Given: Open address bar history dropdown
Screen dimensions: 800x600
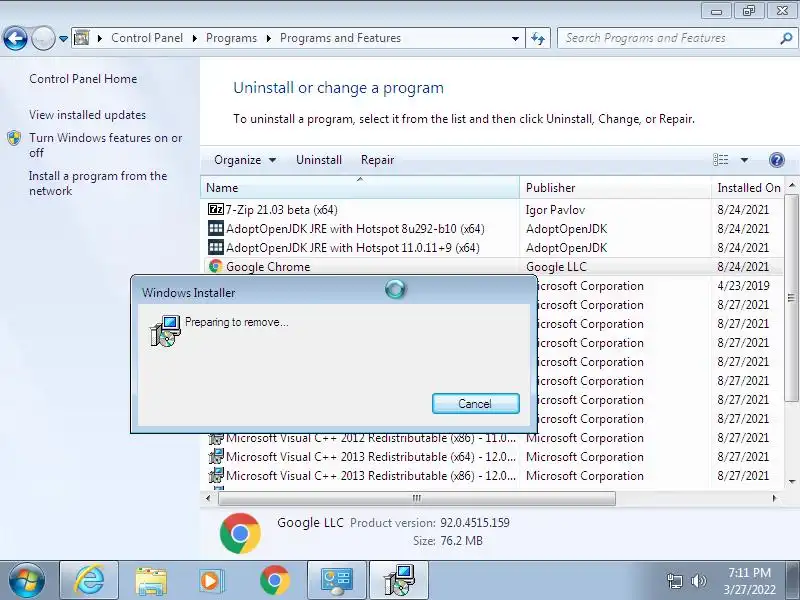Looking at the screenshot, I should click(x=515, y=38).
